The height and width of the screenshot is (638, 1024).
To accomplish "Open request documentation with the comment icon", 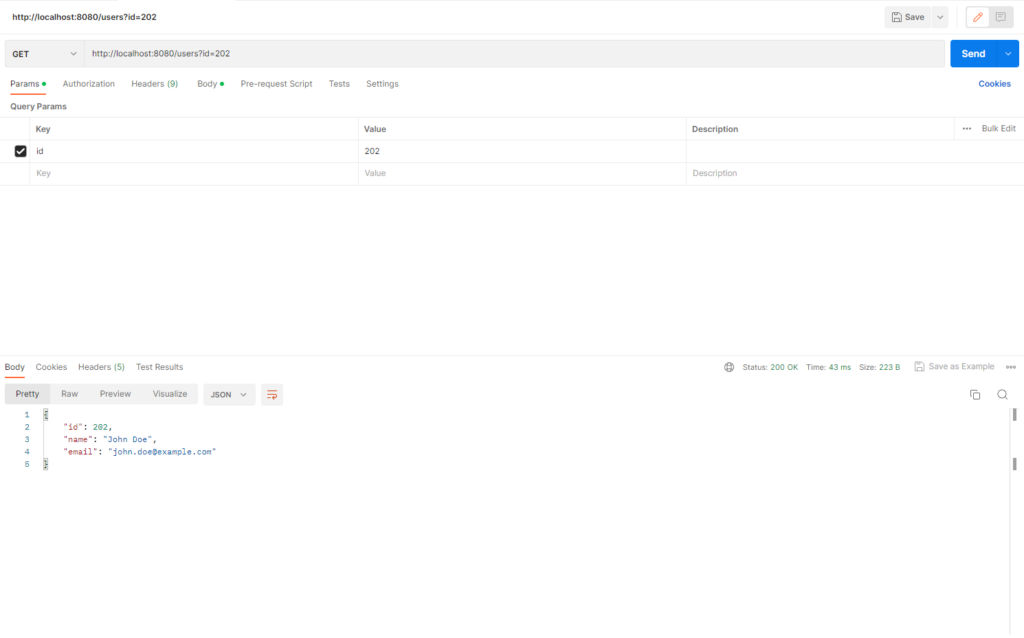I will click(999, 17).
